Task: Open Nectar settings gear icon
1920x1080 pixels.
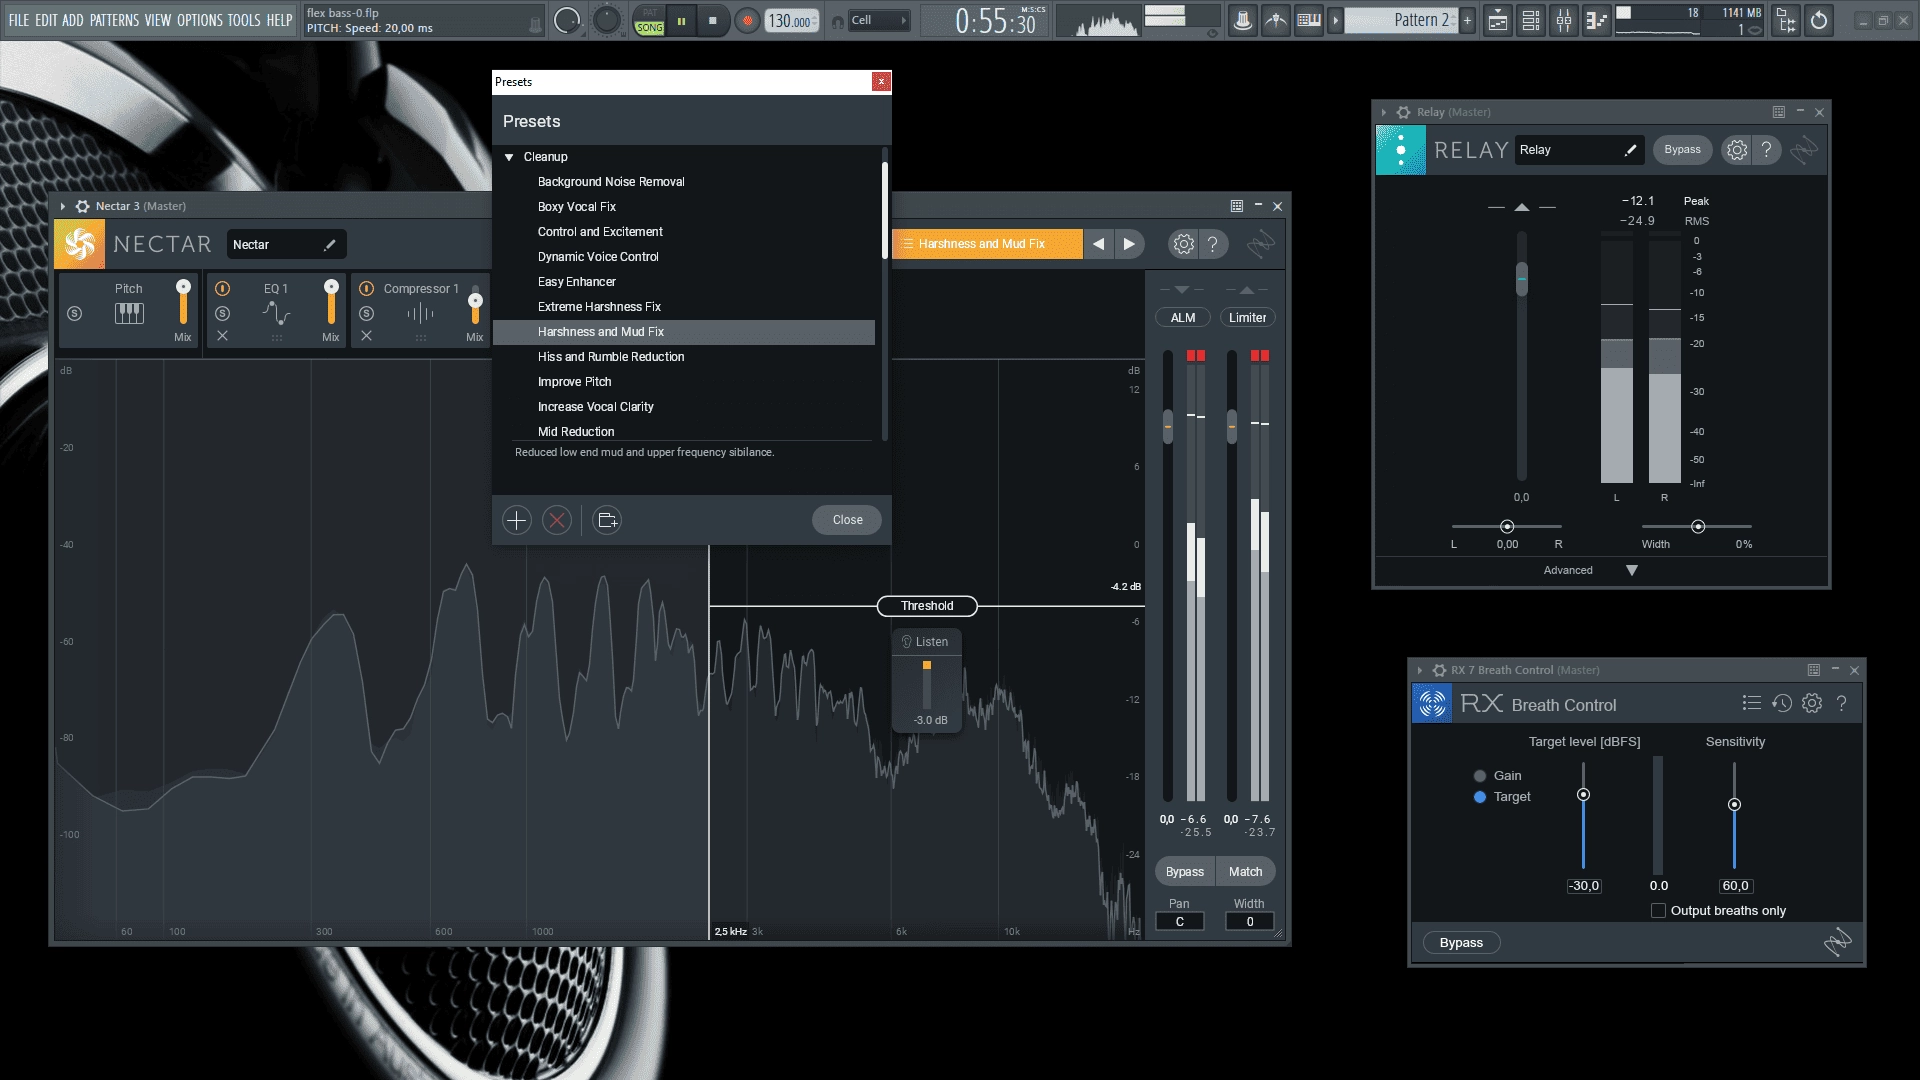Action: point(1183,244)
